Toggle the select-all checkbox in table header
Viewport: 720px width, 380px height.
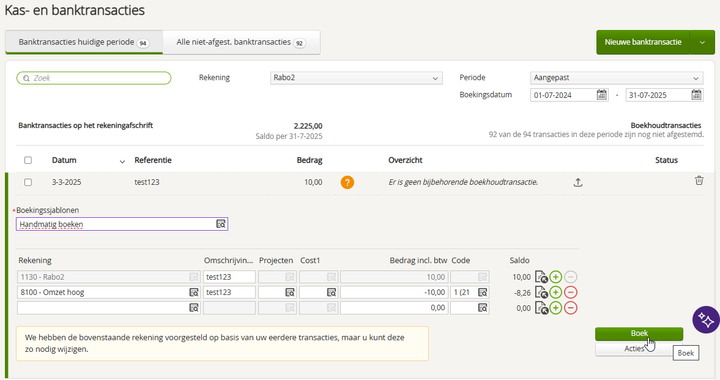click(28, 160)
